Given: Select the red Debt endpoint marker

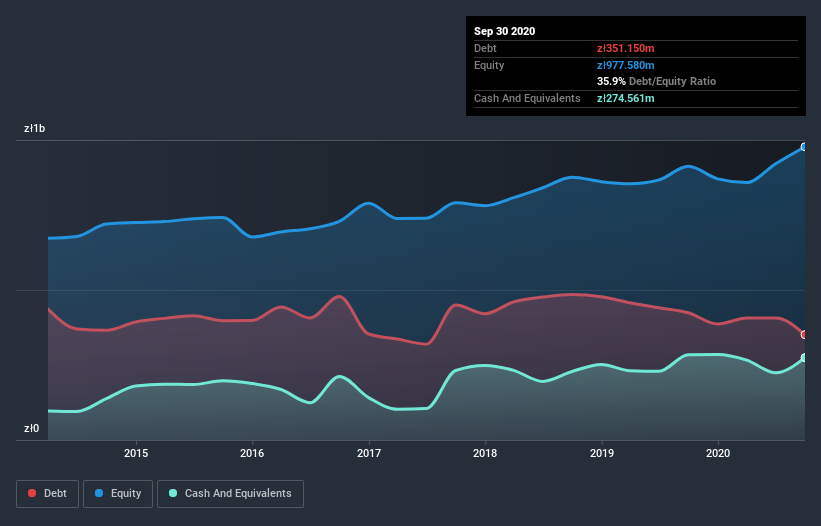Looking at the screenshot, I should point(804,334).
